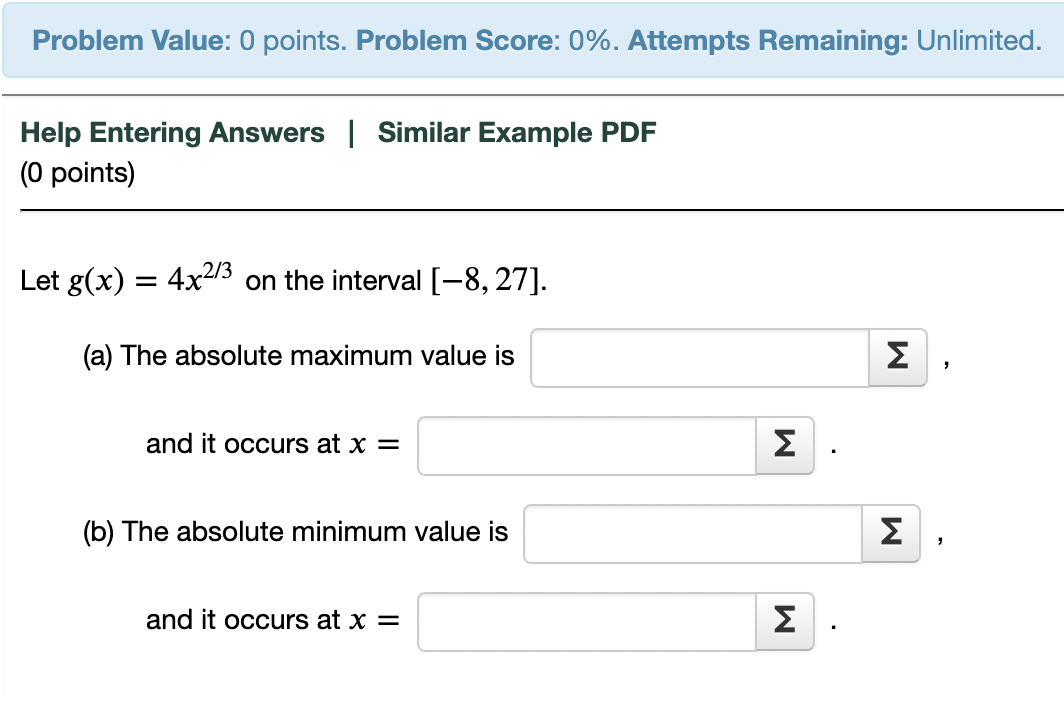1064x704 pixels.
Task: Open the Similar Example PDF
Action: (x=516, y=132)
